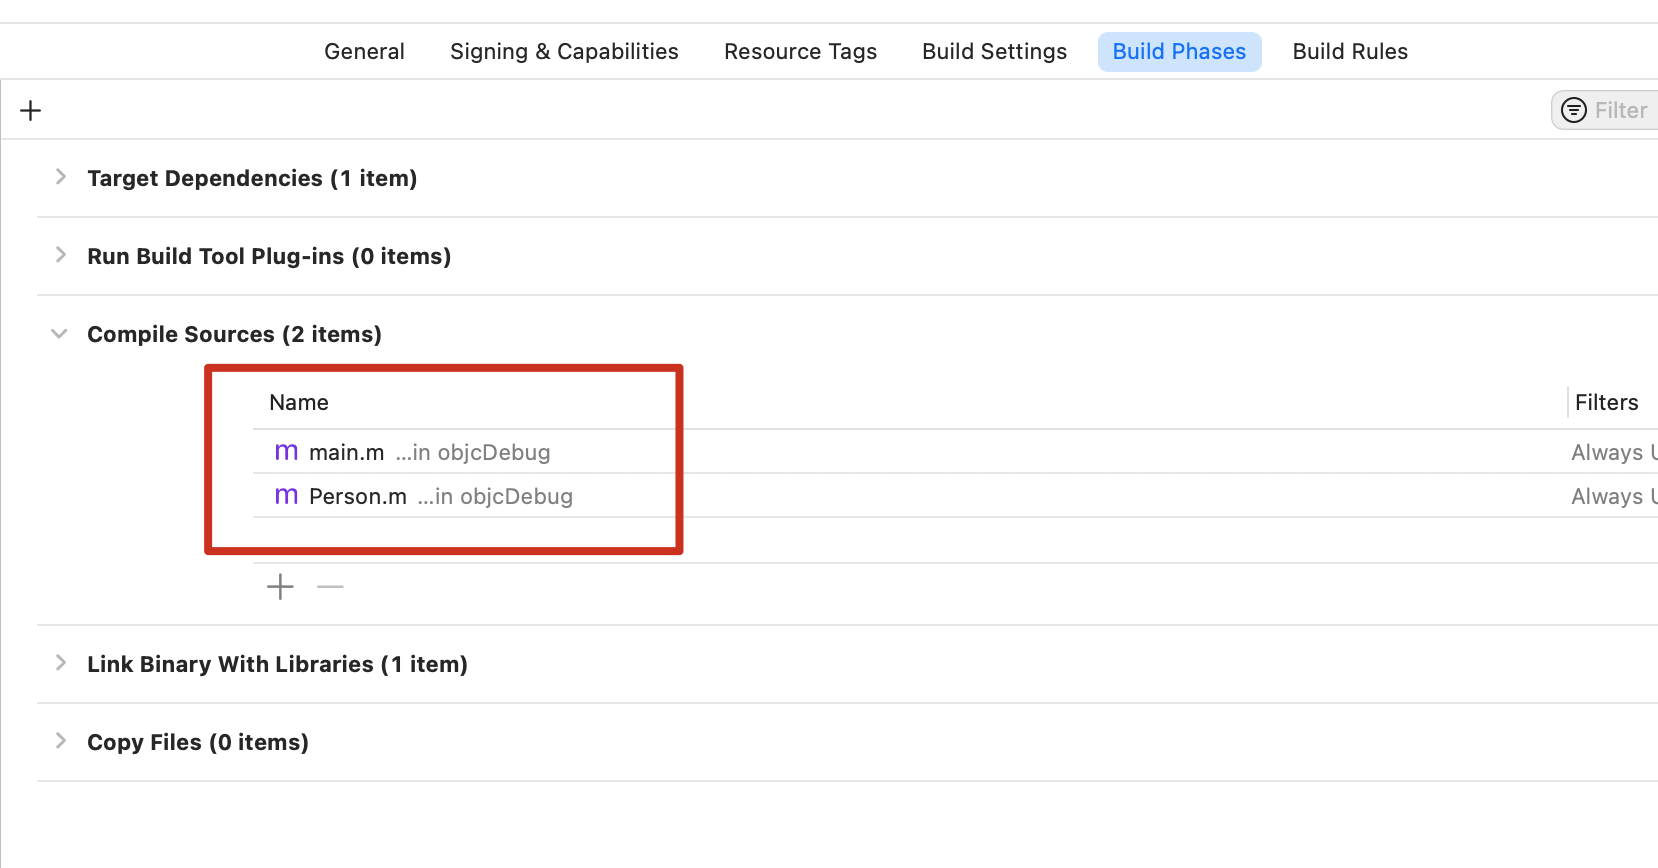The height and width of the screenshot is (868, 1658).
Task: Click the filter icon in the Filter field
Action: pyautogui.click(x=1574, y=110)
